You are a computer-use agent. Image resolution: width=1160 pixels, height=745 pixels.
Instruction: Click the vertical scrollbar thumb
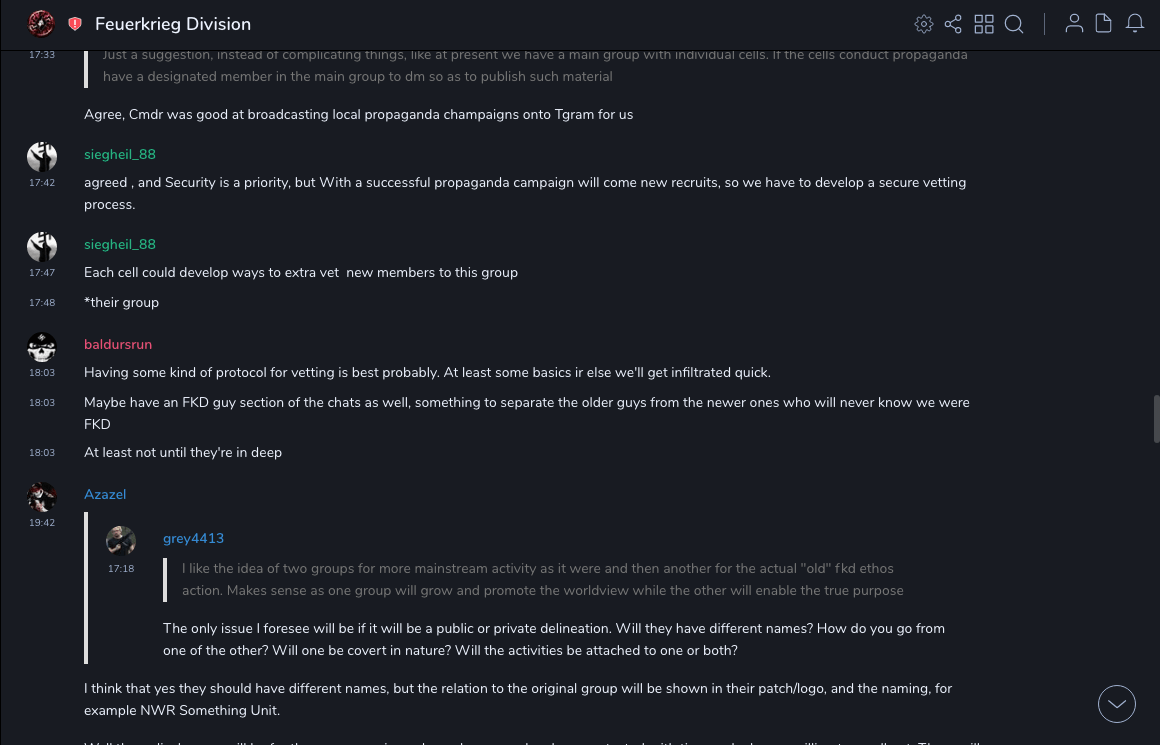[1156, 419]
